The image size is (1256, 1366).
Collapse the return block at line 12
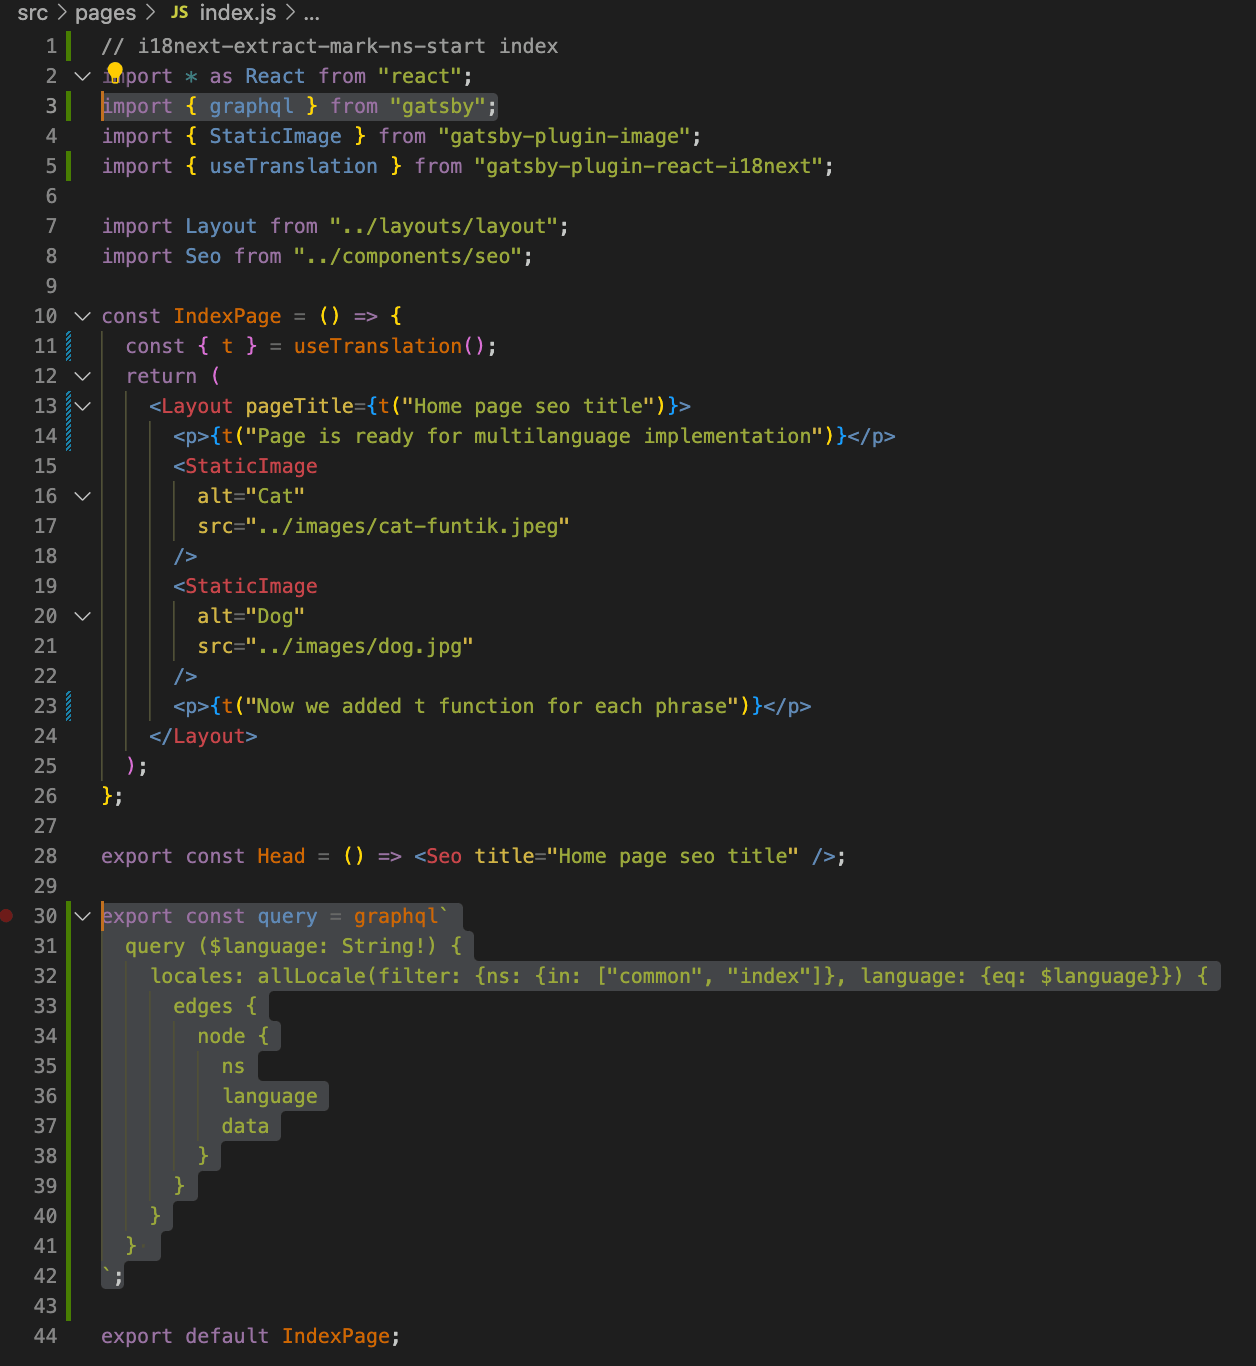pos(83,376)
